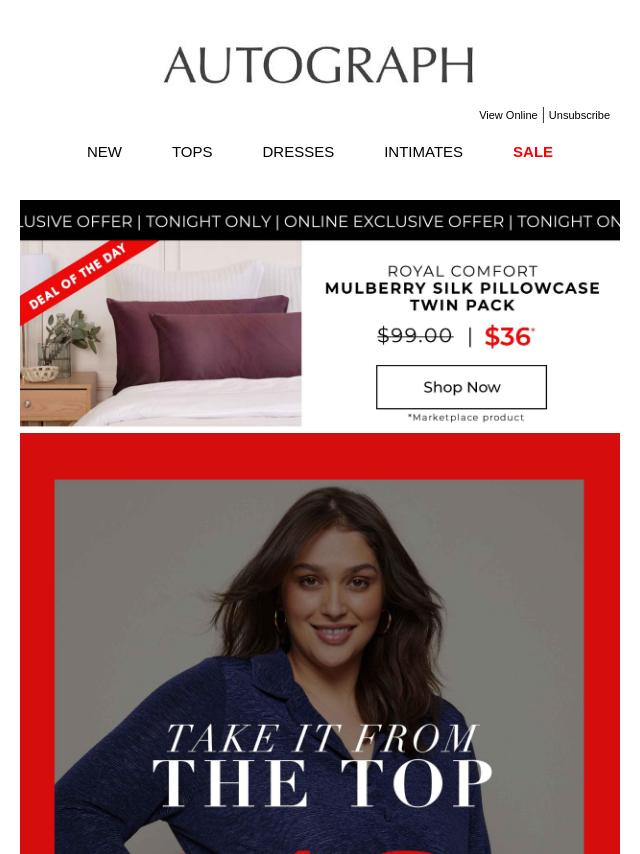
Task: Open the Take It From The Top banner
Action: click(x=320, y=644)
